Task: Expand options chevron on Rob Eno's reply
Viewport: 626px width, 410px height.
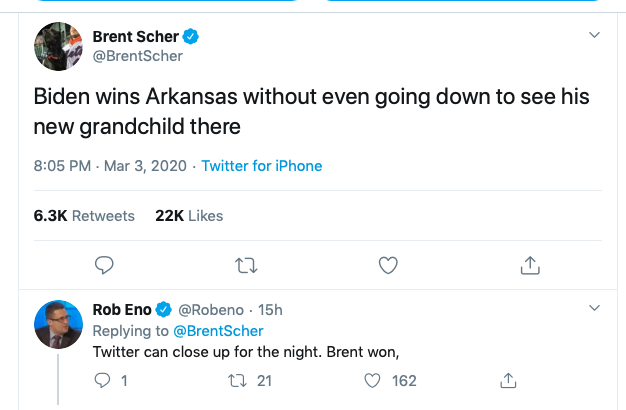Action: point(594,307)
